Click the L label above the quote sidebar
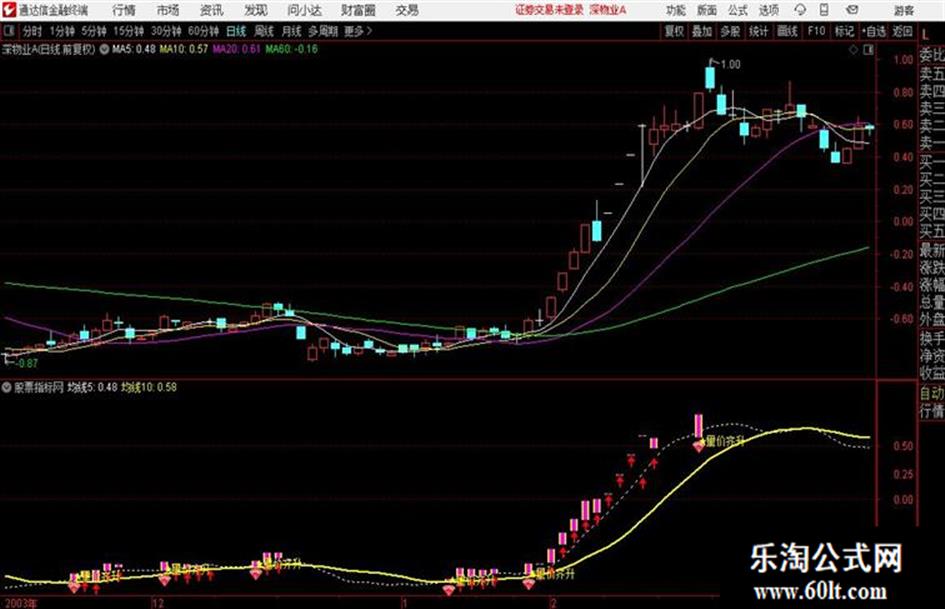Viewport: 945px width, 609px height. (926, 34)
